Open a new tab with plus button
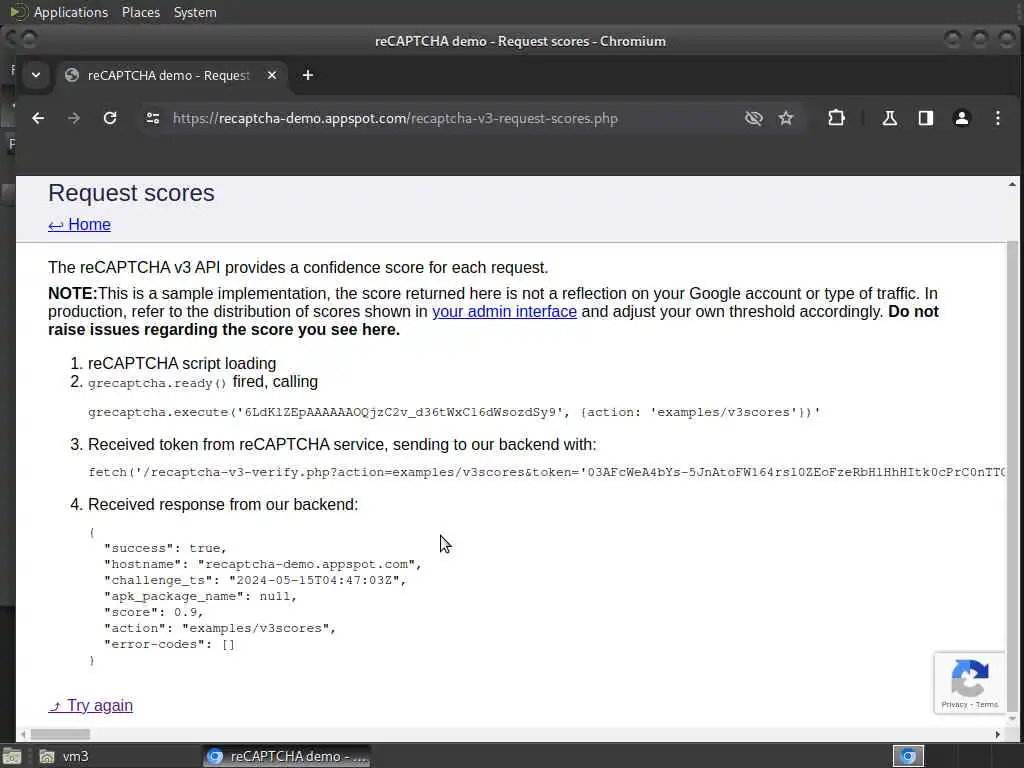Image resolution: width=1024 pixels, height=768 pixels. [x=308, y=75]
